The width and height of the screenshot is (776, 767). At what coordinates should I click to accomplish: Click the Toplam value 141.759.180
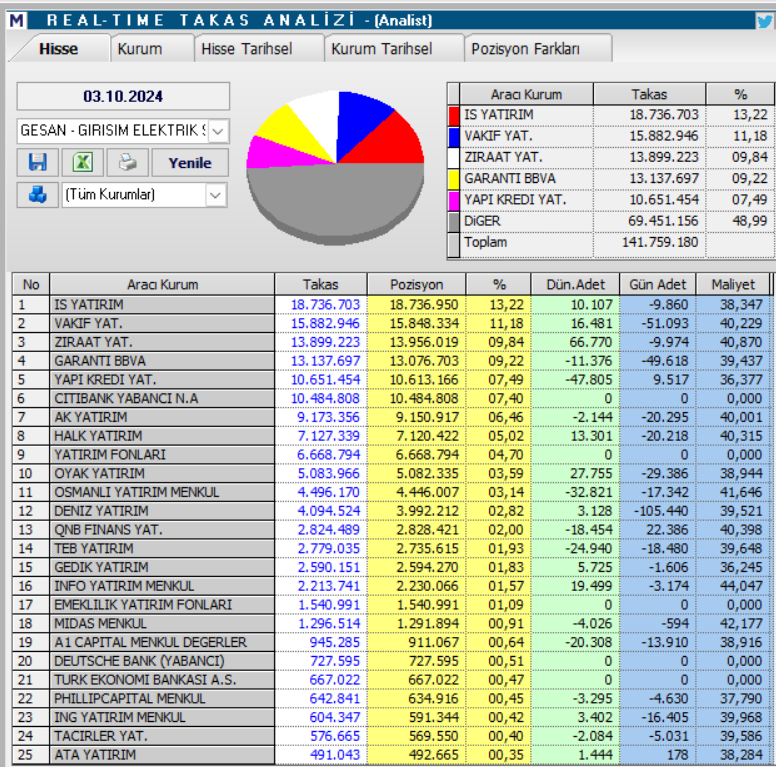coord(660,242)
